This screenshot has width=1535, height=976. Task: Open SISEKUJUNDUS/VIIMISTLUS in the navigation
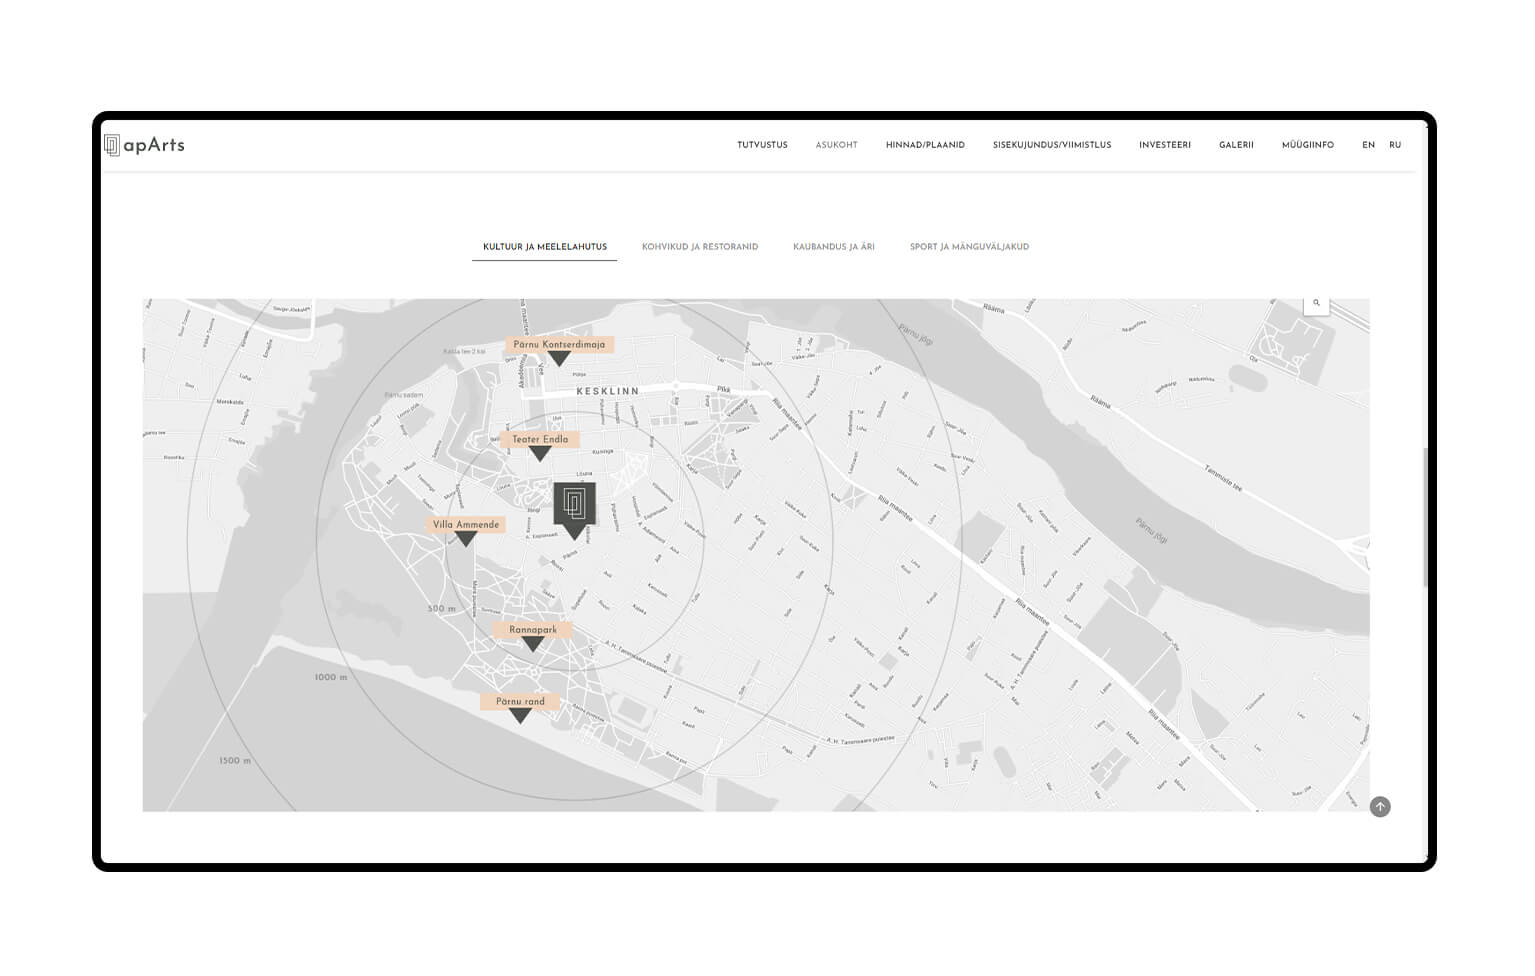click(x=1052, y=145)
